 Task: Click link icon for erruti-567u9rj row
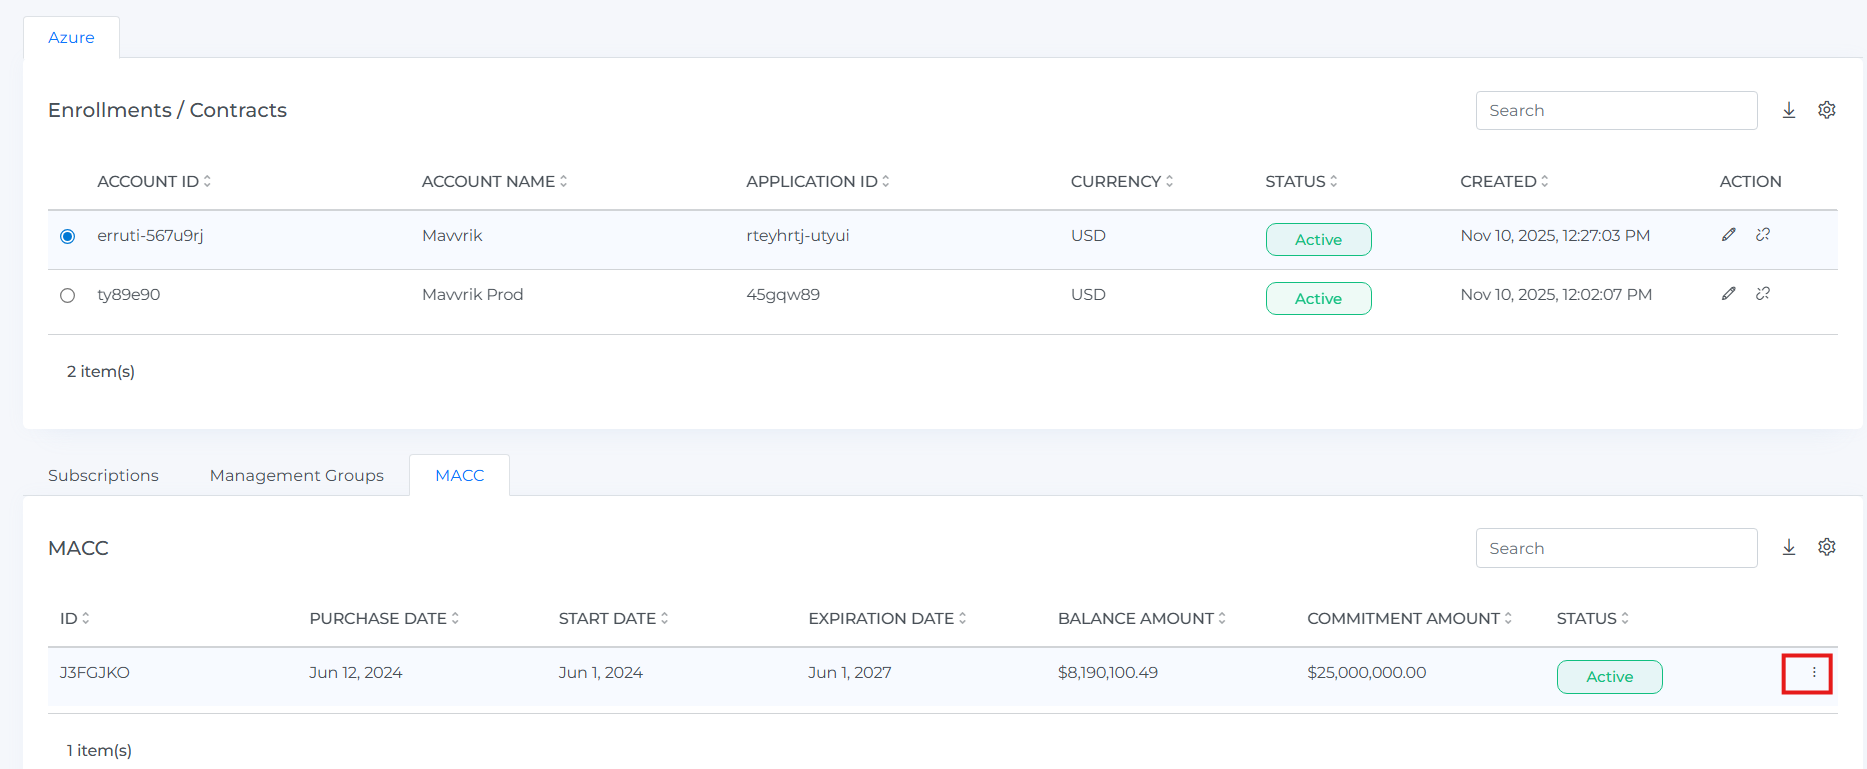(x=1763, y=235)
